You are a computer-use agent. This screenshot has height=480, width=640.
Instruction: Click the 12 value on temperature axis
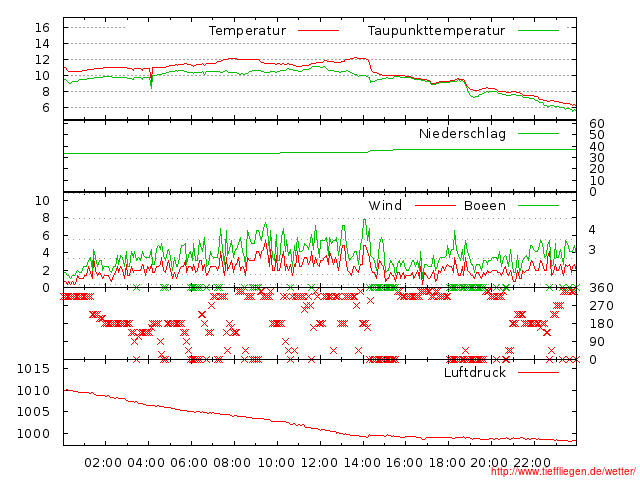42,60
